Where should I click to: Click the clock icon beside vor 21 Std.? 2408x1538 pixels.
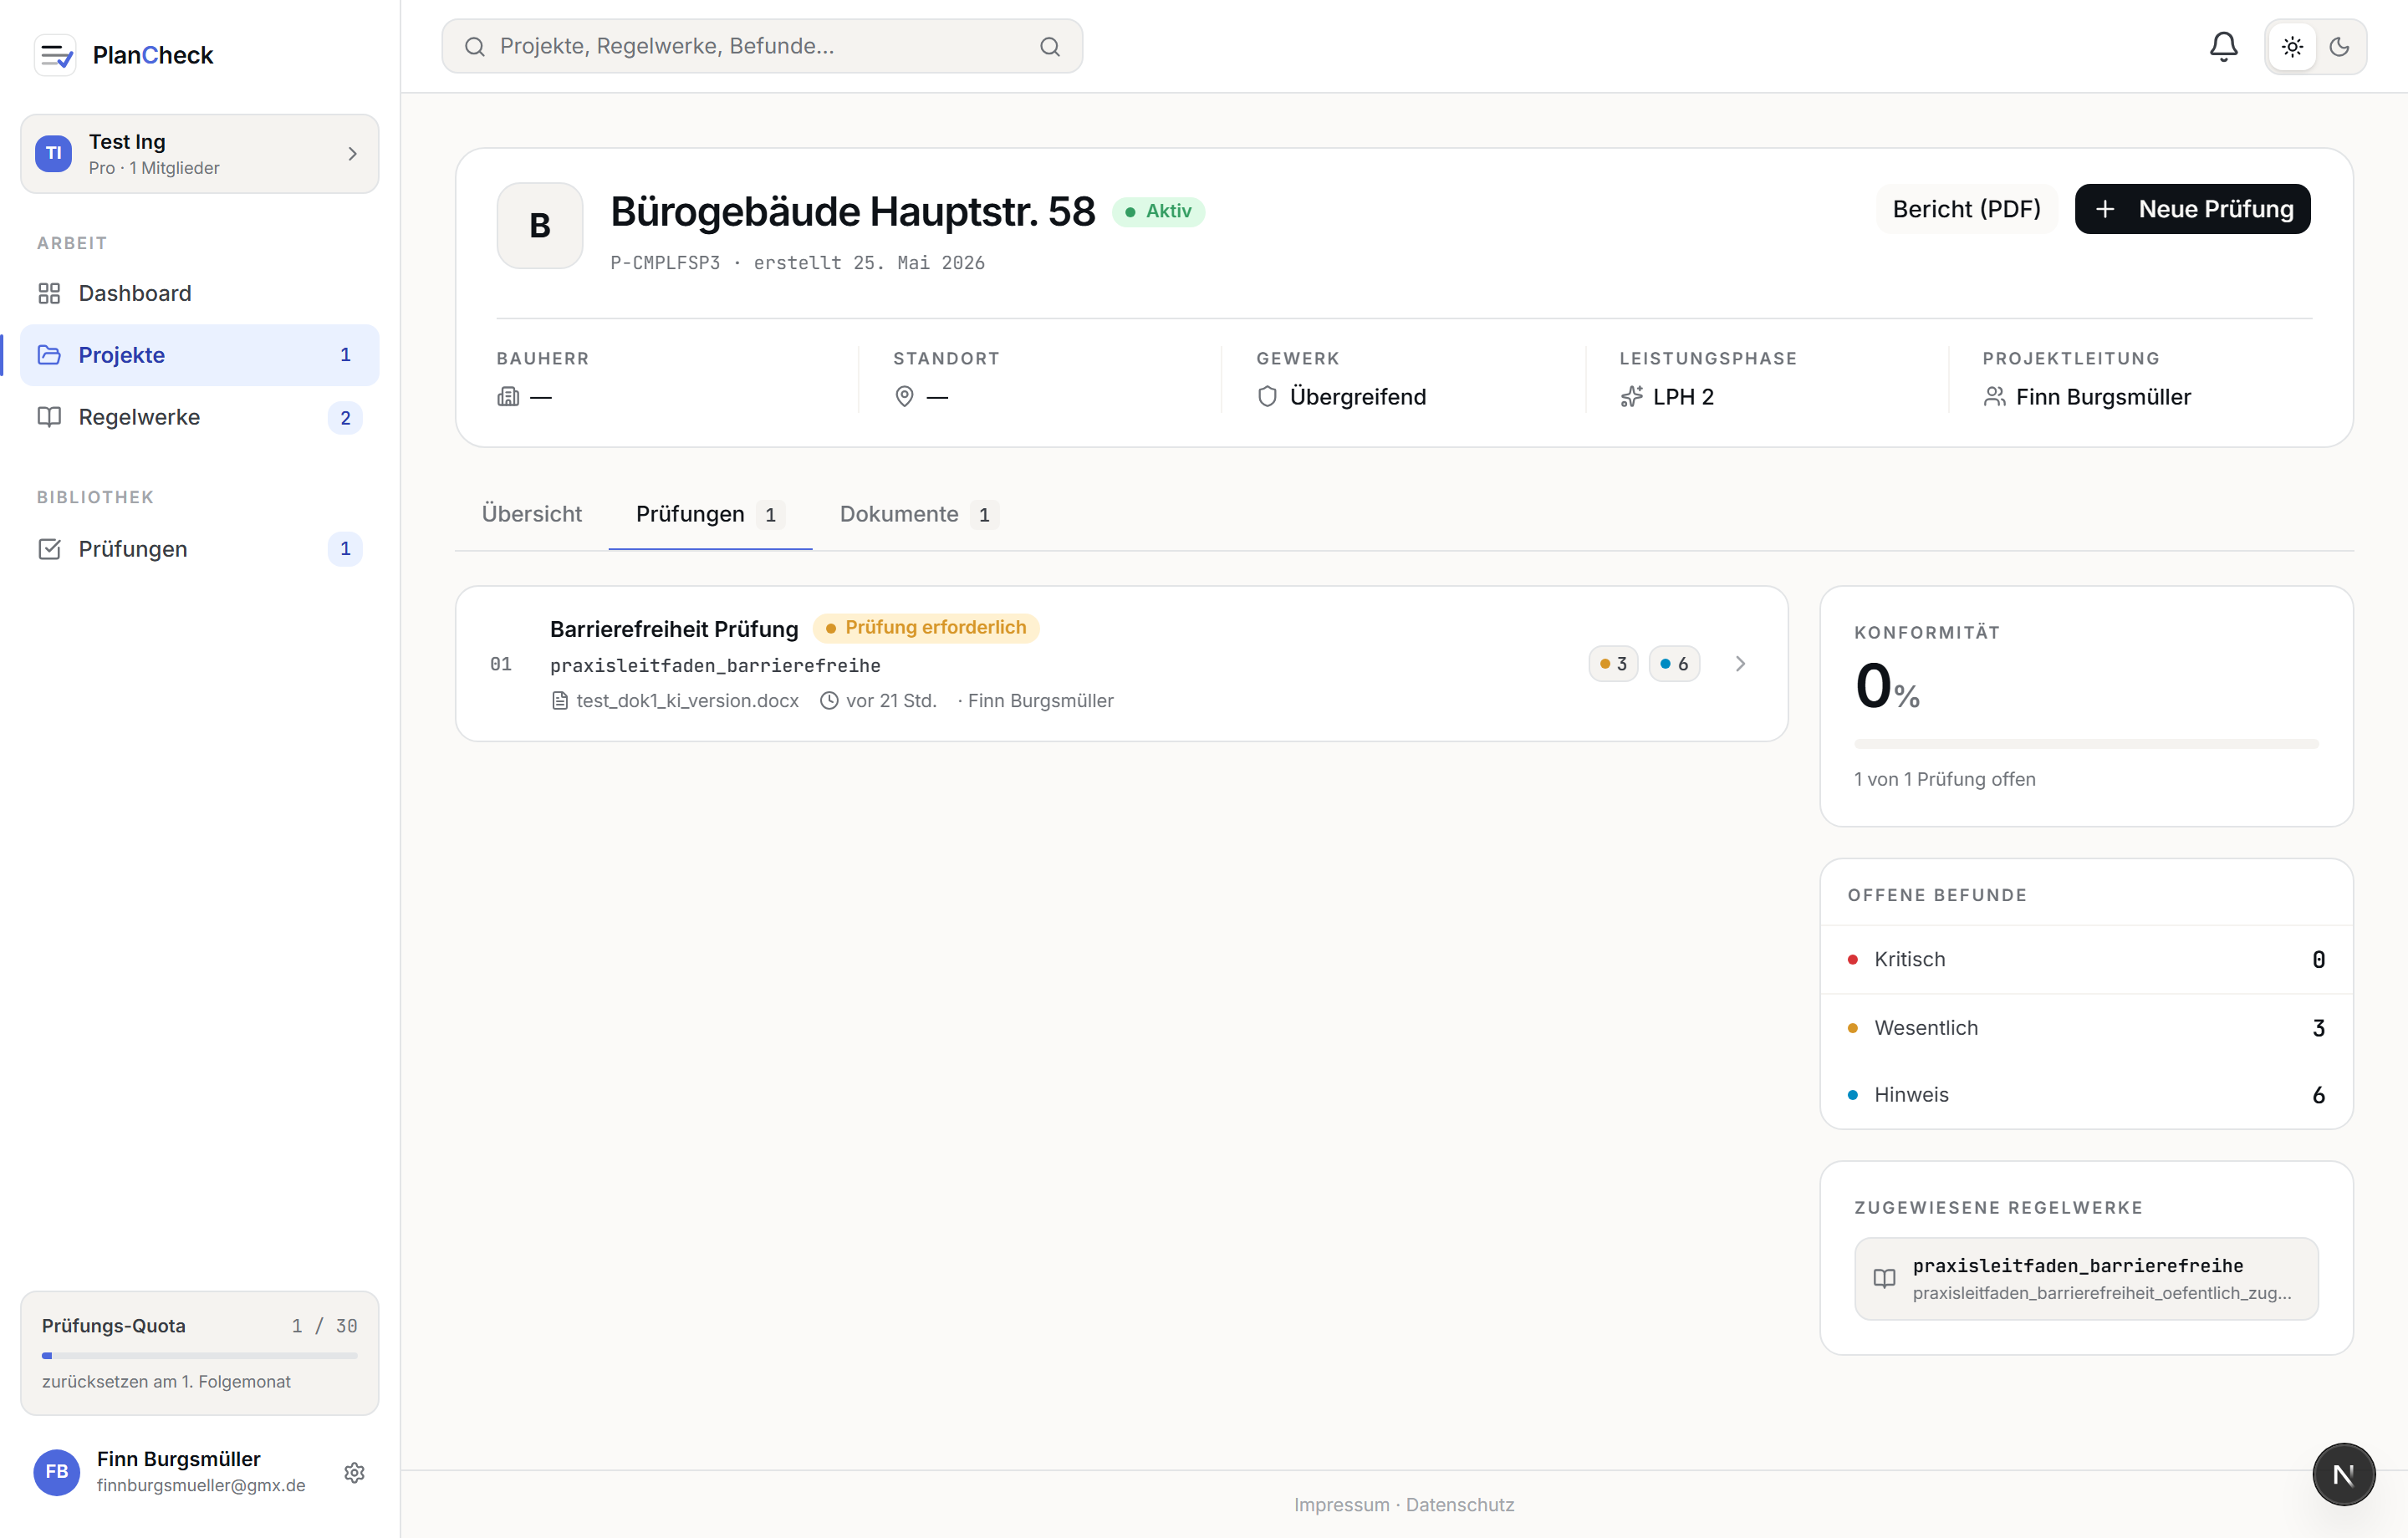pos(829,701)
